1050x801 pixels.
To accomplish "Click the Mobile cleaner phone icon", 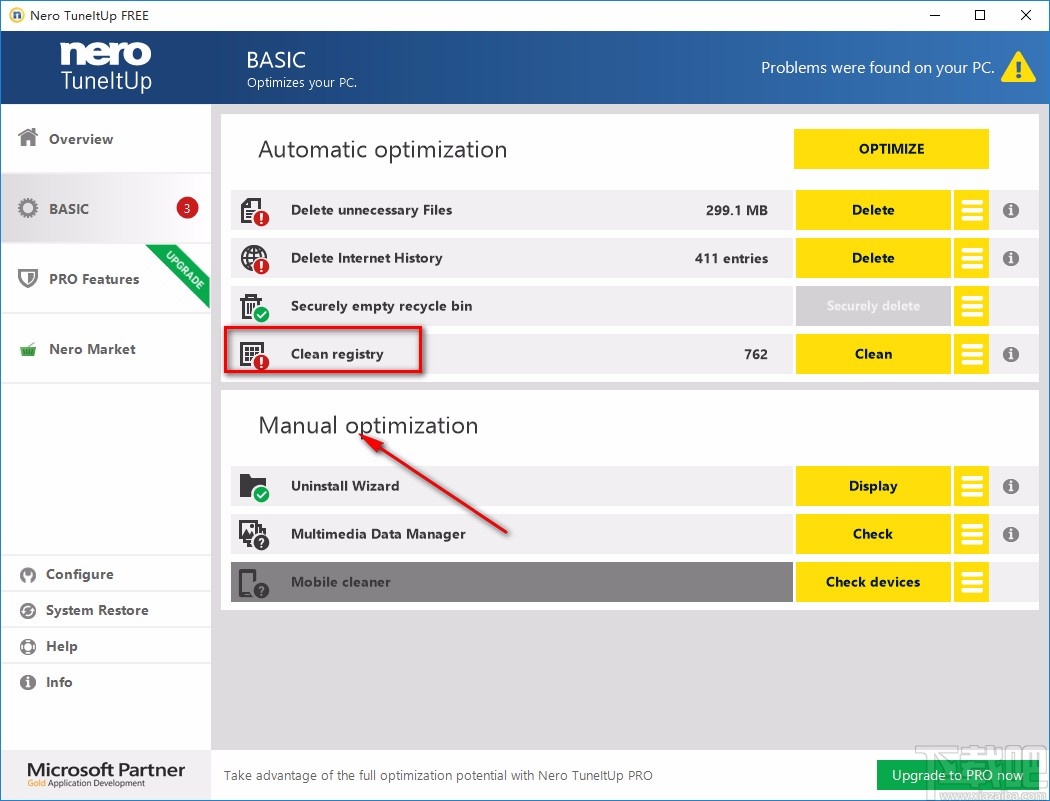I will [x=254, y=583].
